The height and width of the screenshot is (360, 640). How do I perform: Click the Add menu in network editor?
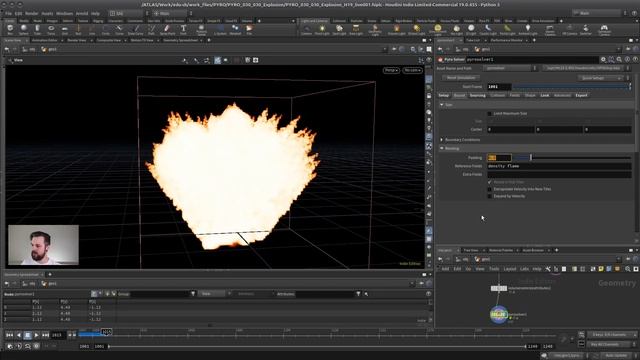click(445, 269)
